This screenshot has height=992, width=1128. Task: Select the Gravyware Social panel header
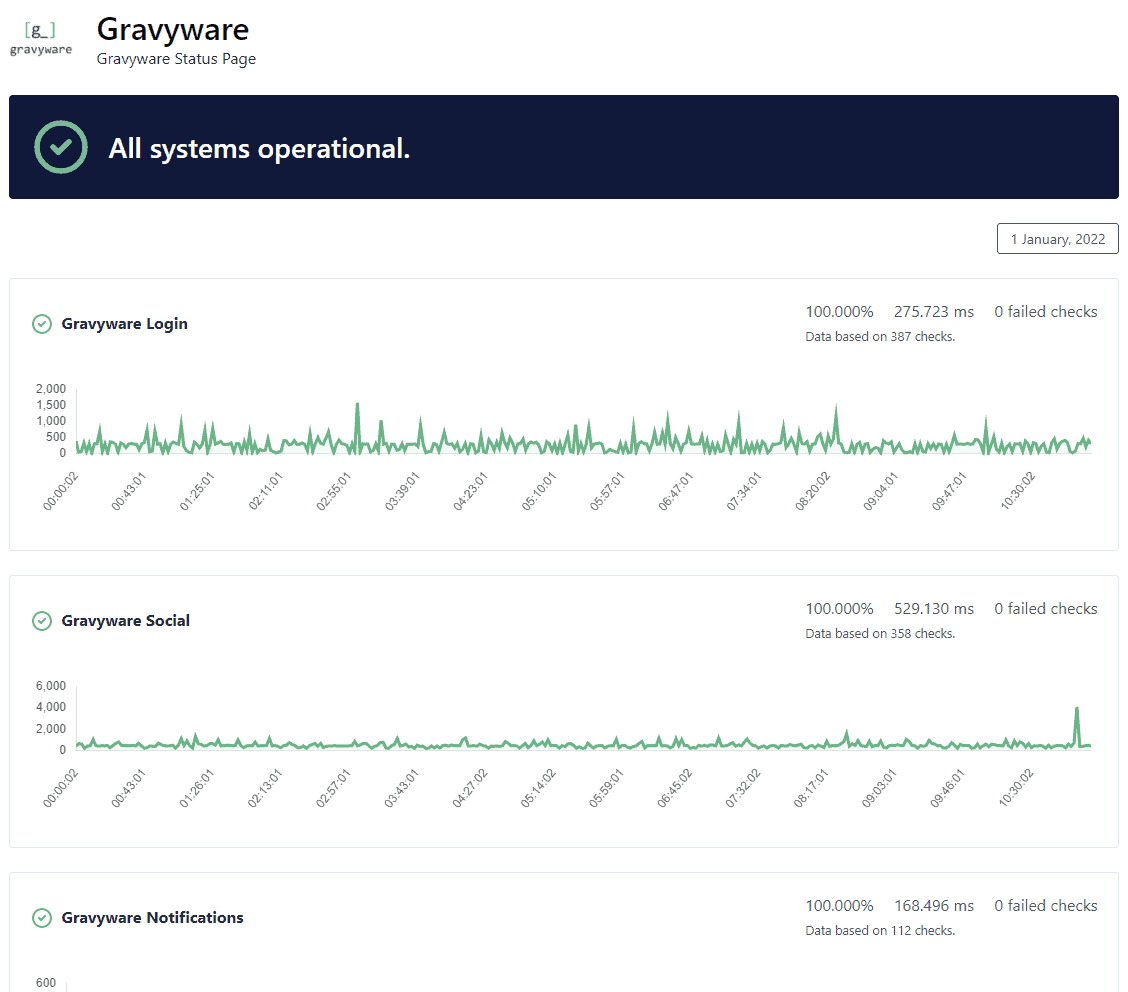125,621
